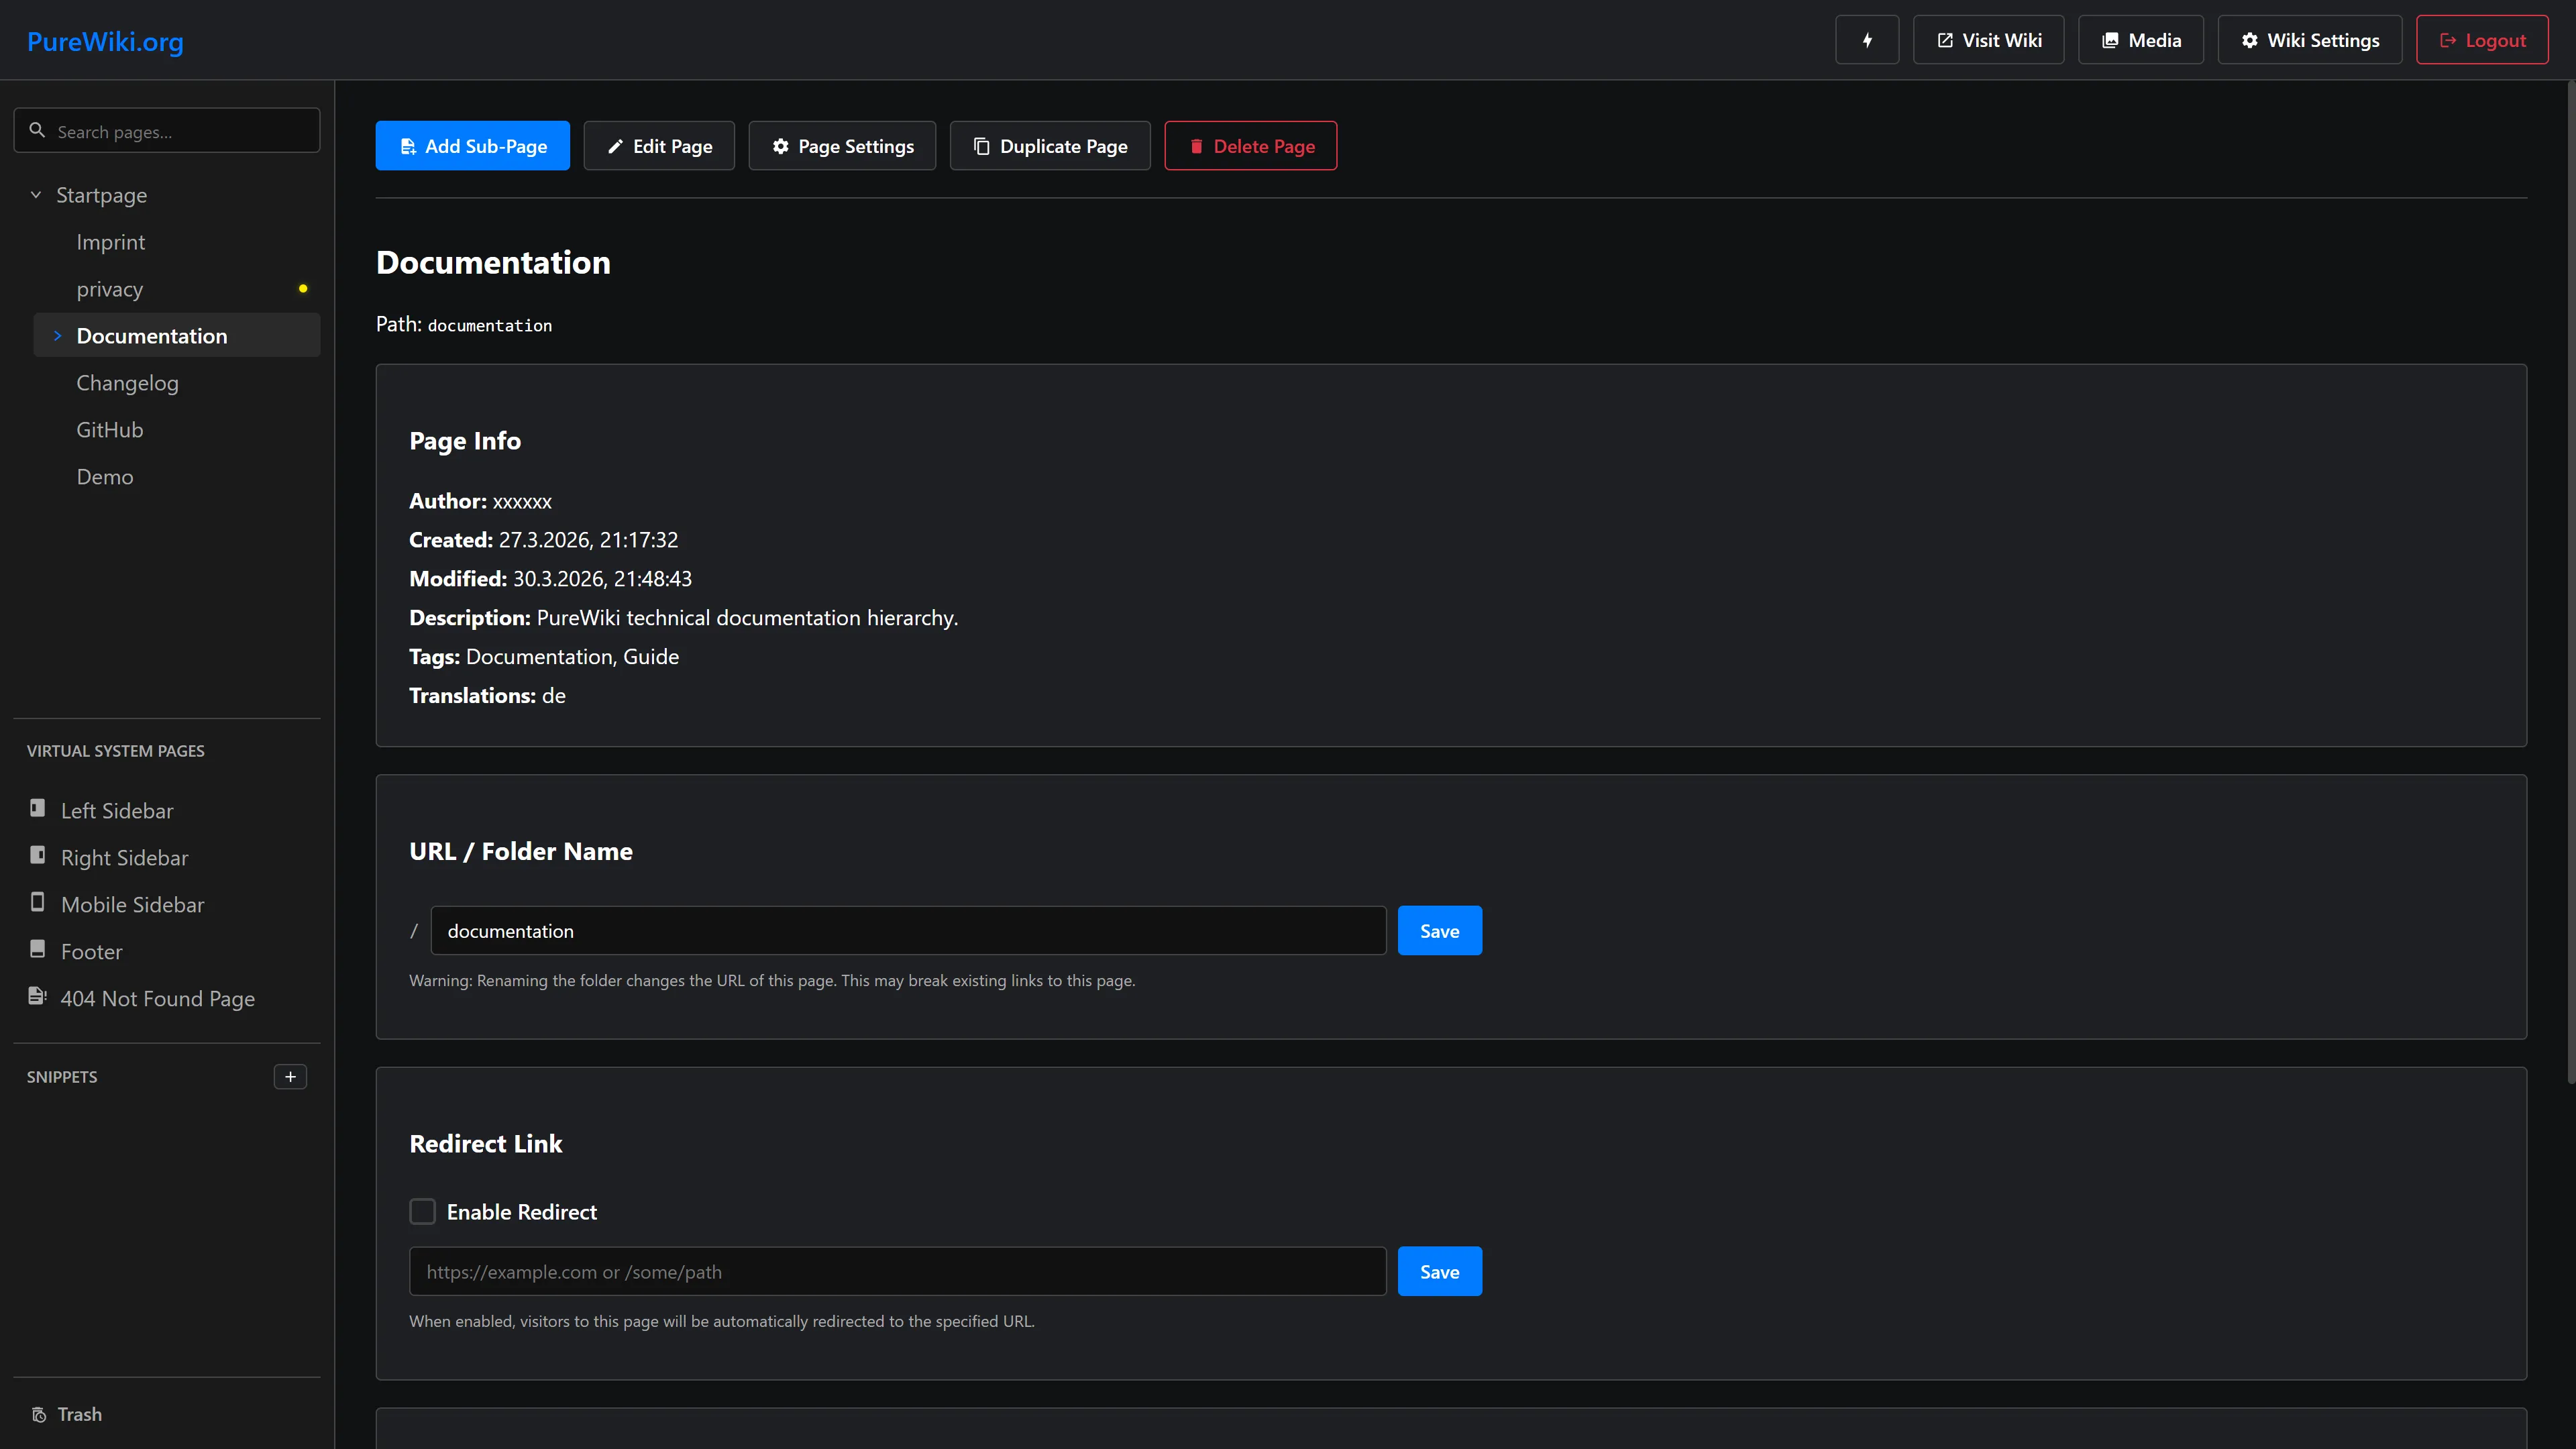2576x1449 pixels.
Task: Log out with the Logout button
Action: click(2482, 40)
